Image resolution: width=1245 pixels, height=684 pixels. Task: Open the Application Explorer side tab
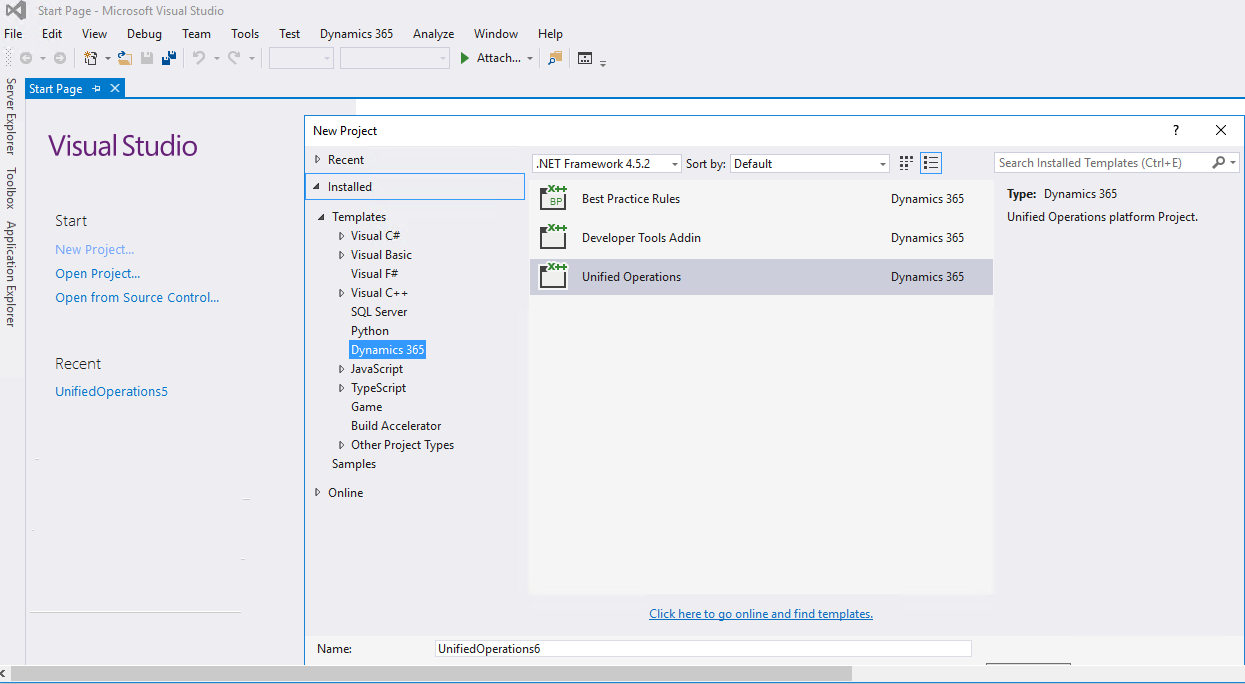coord(11,273)
